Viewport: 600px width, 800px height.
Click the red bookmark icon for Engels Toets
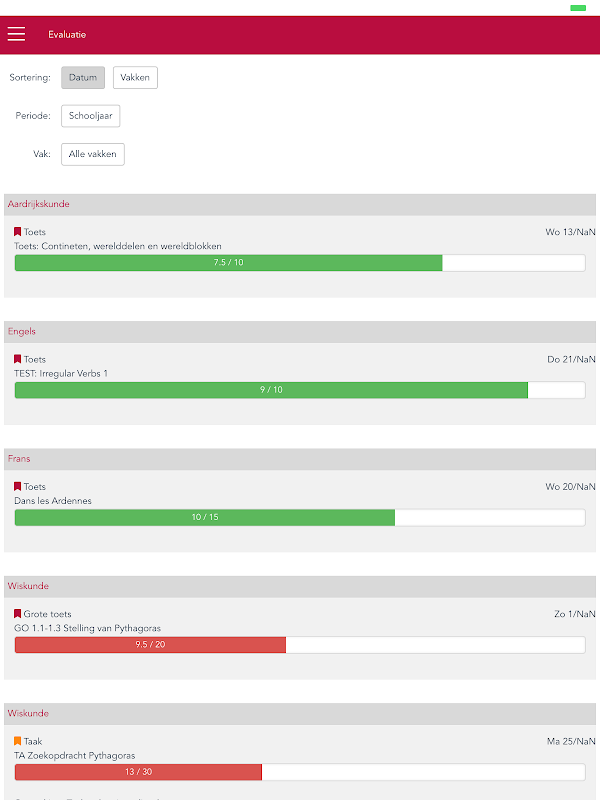click(x=18, y=359)
